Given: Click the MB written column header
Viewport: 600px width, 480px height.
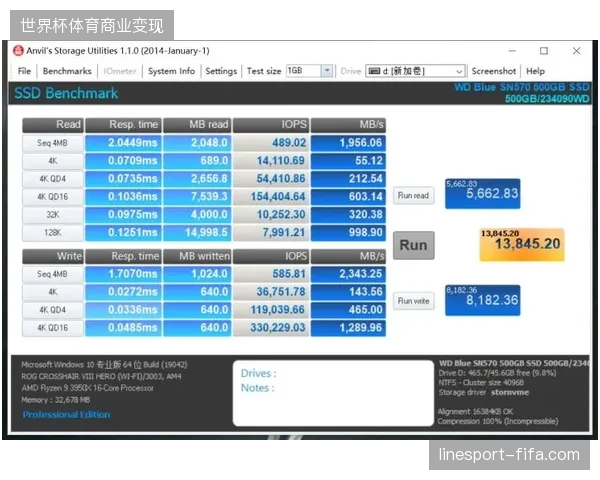Looking at the screenshot, I should tap(197, 256).
